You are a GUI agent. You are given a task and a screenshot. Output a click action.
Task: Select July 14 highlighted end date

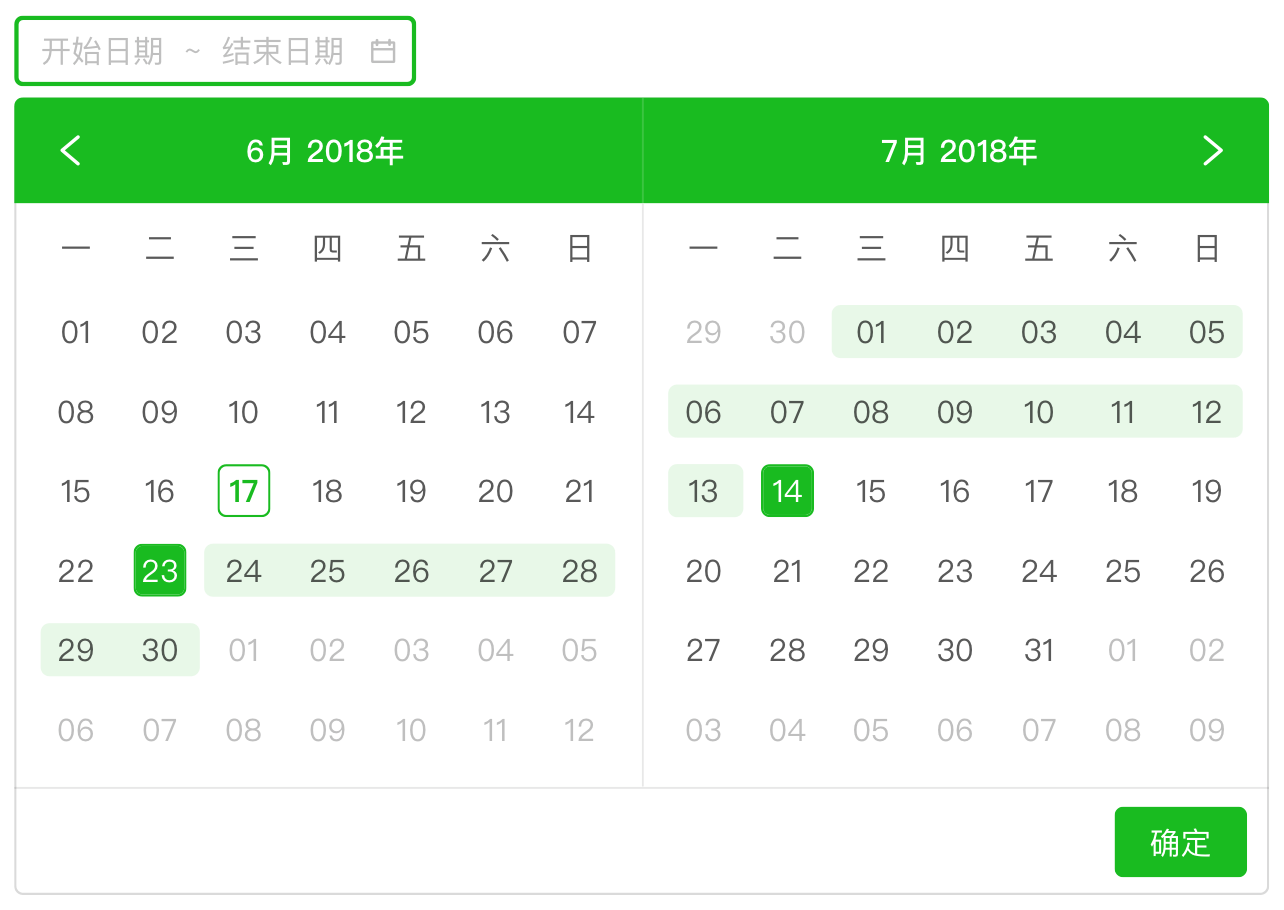788,491
